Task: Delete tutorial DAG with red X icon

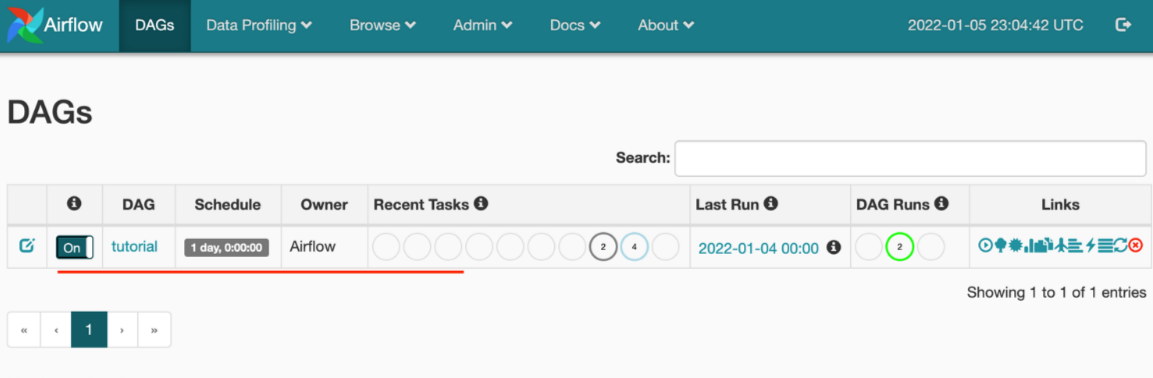Action: 1135,245
